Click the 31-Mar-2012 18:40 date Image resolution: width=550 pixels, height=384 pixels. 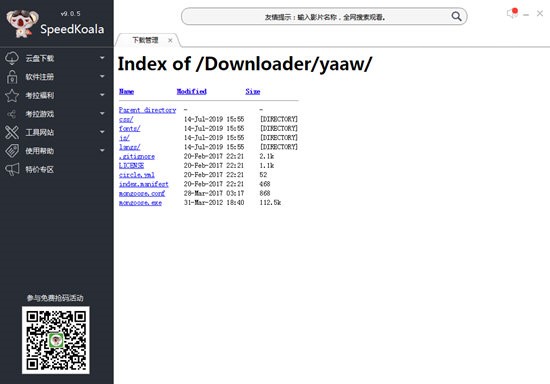(x=214, y=203)
